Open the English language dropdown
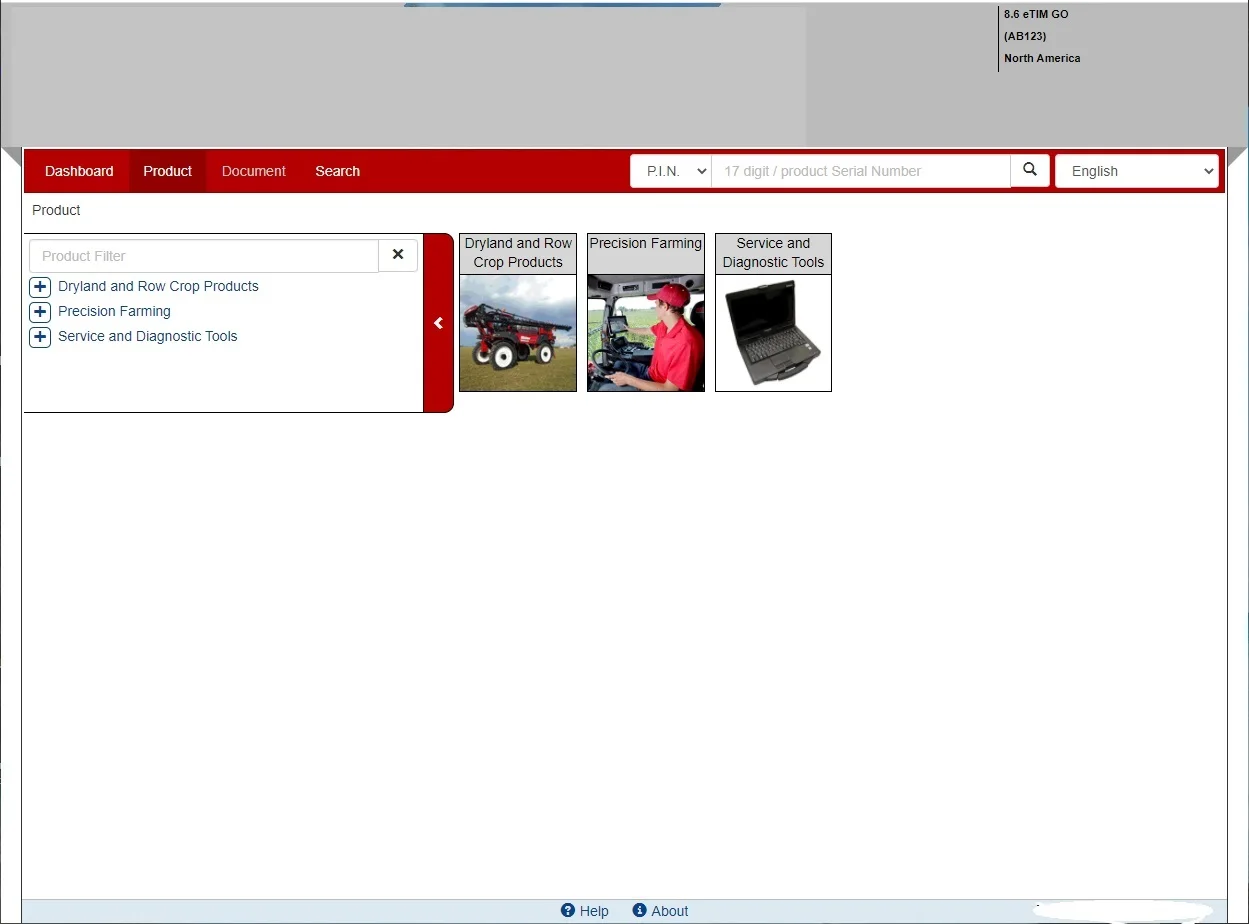 [x=1137, y=171]
